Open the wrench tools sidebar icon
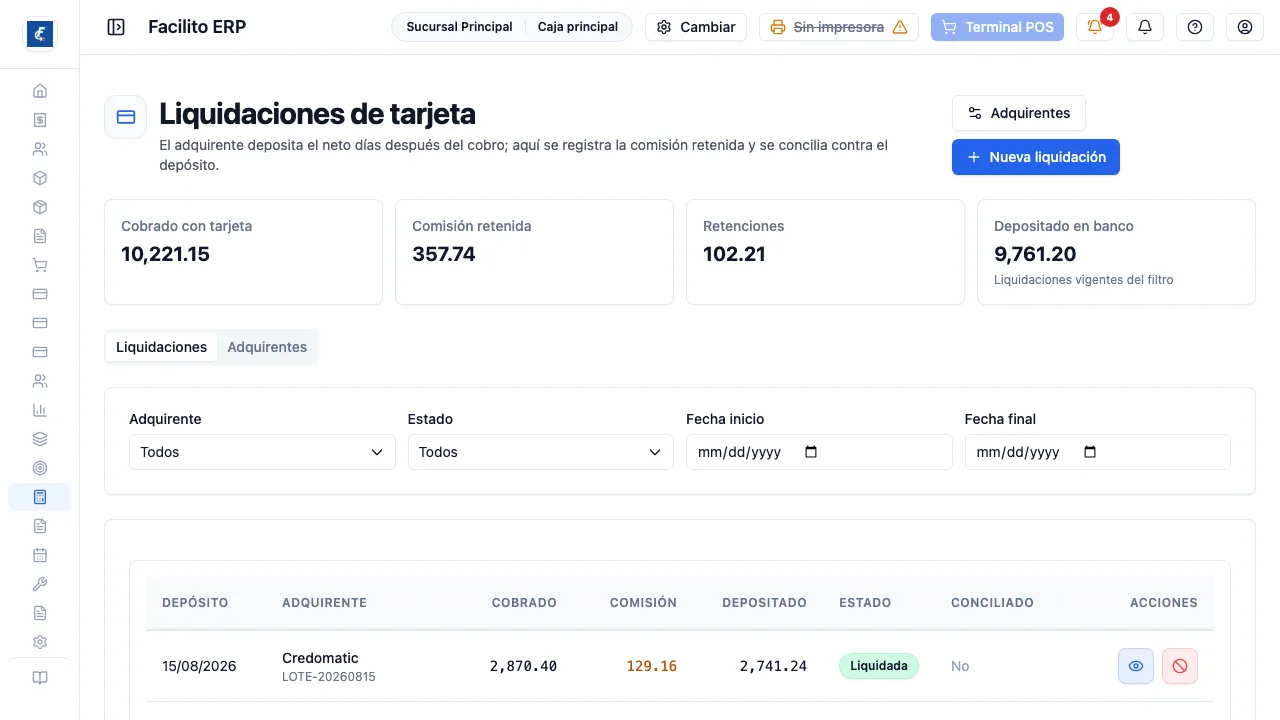This screenshot has width=1280, height=720. tap(40, 584)
